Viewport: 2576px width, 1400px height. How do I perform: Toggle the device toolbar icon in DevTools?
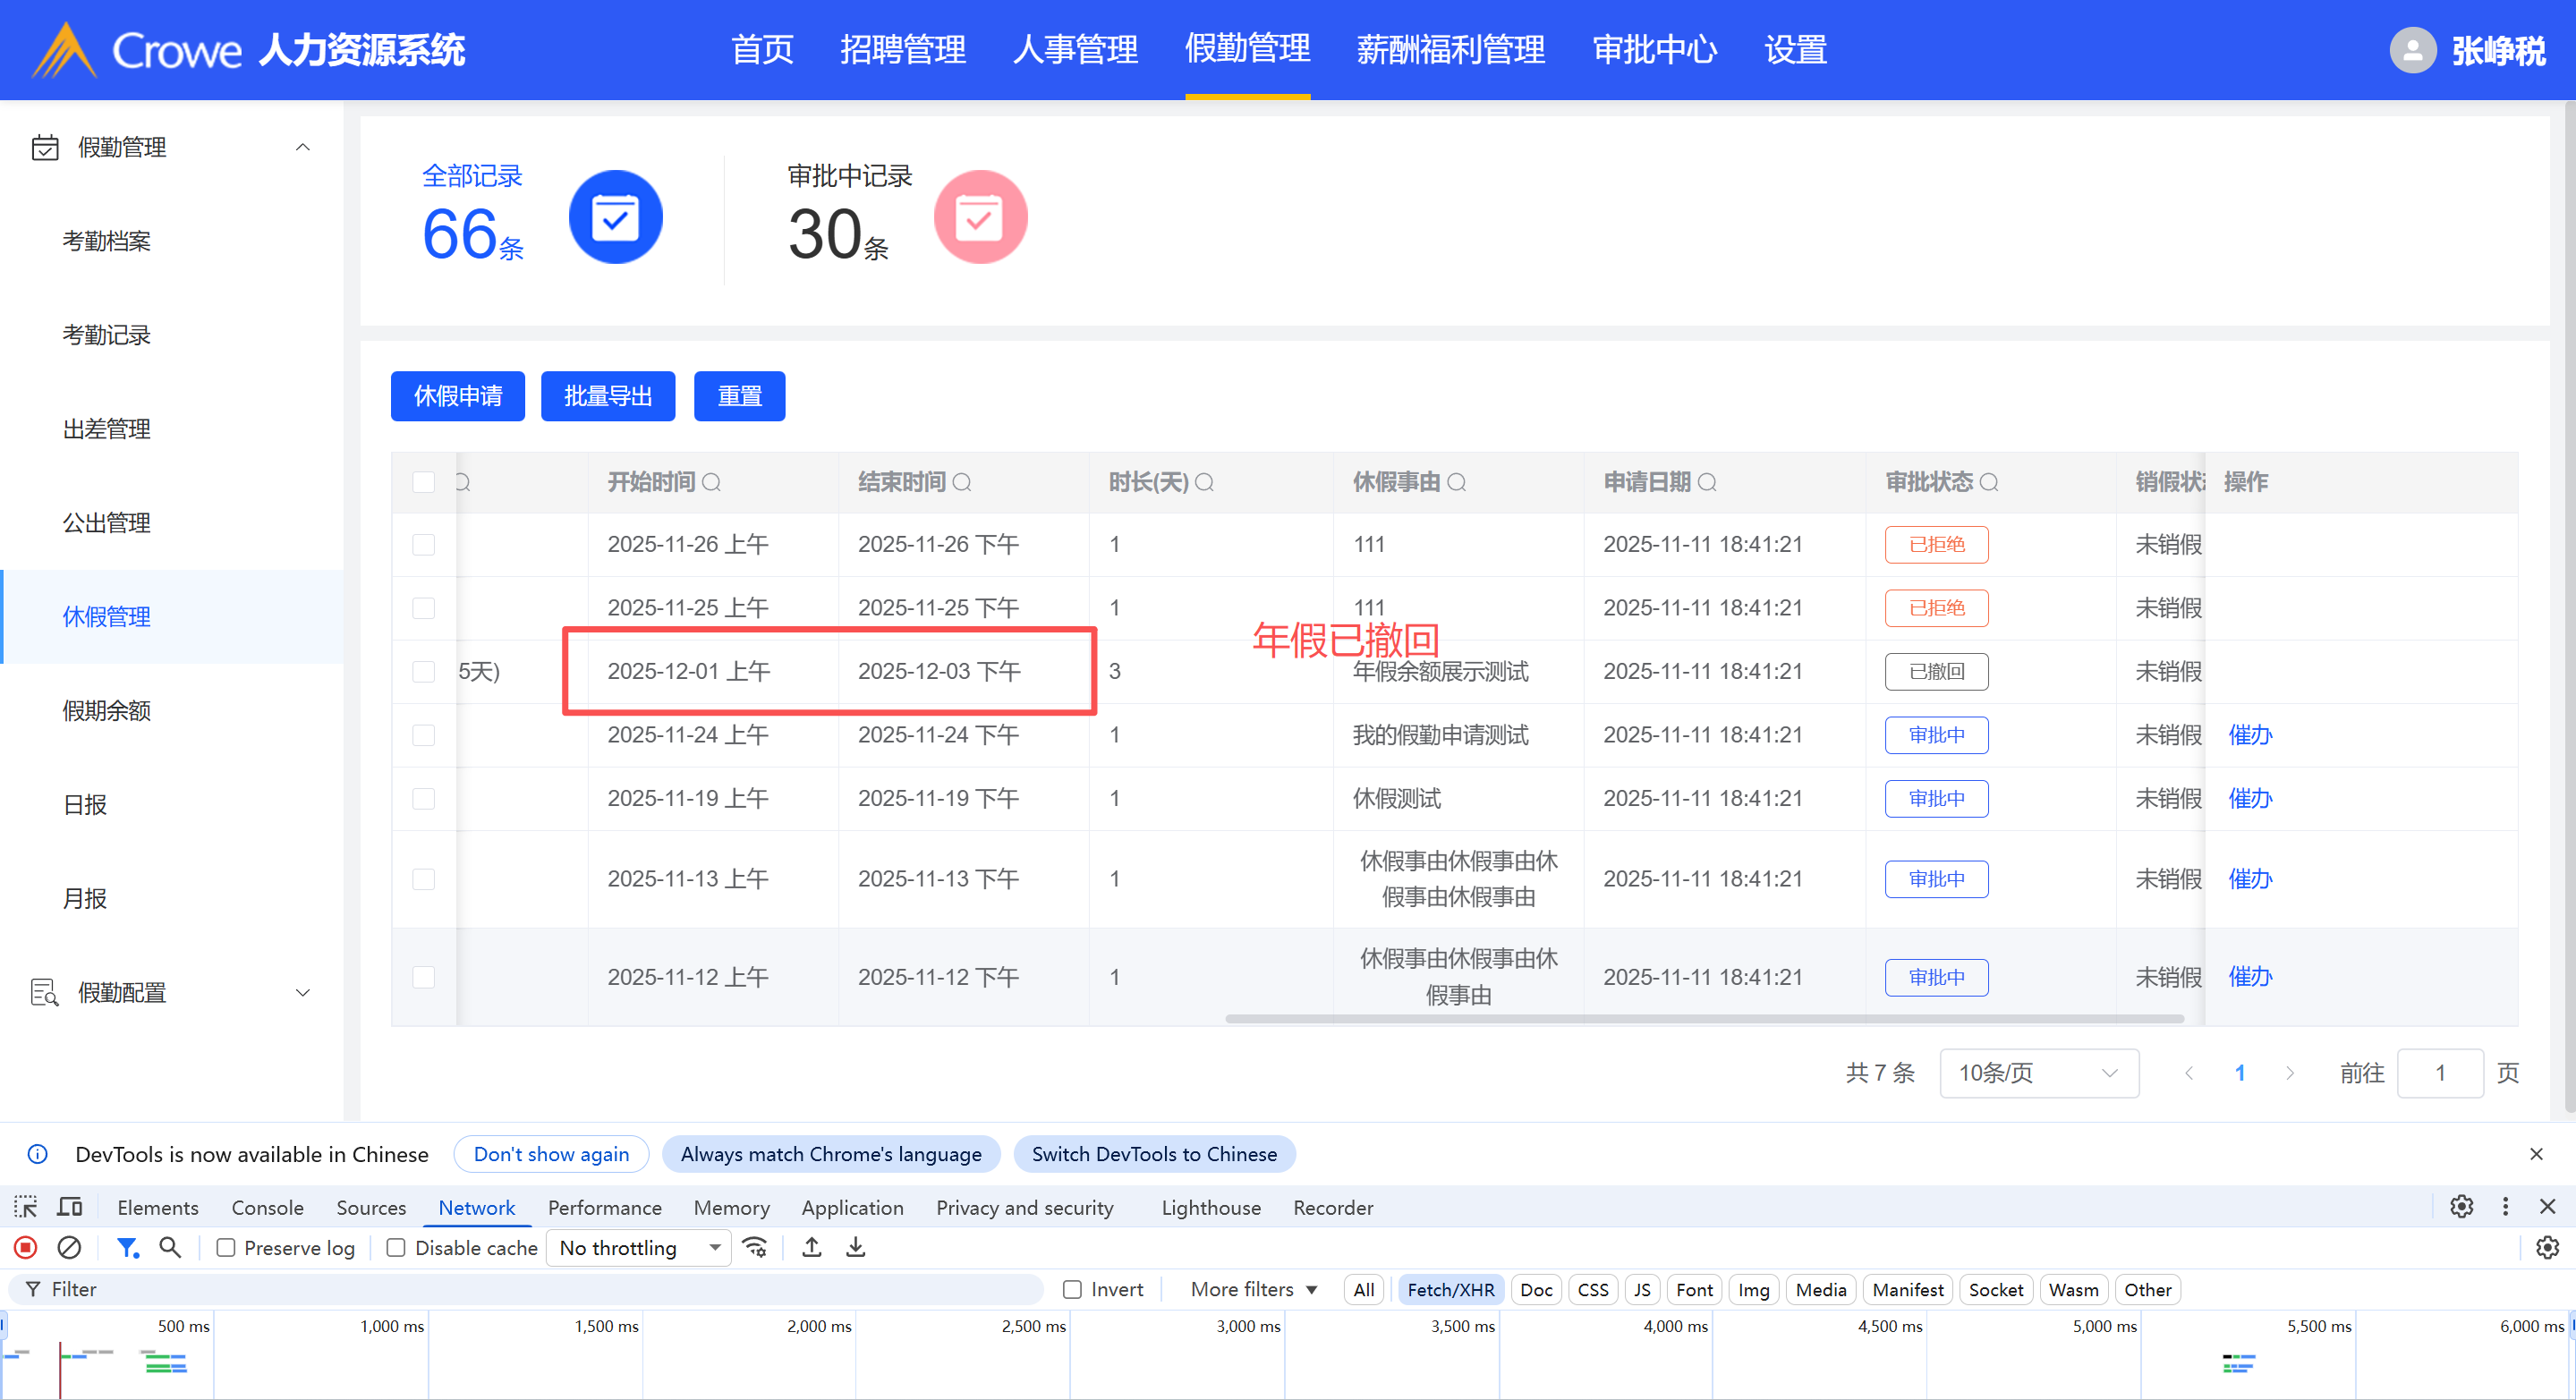pos(69,1207)
